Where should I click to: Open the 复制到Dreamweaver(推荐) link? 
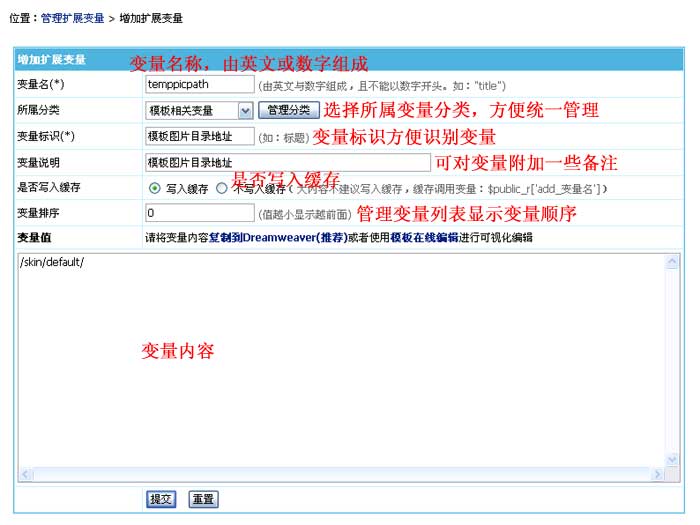click(269, 238)
